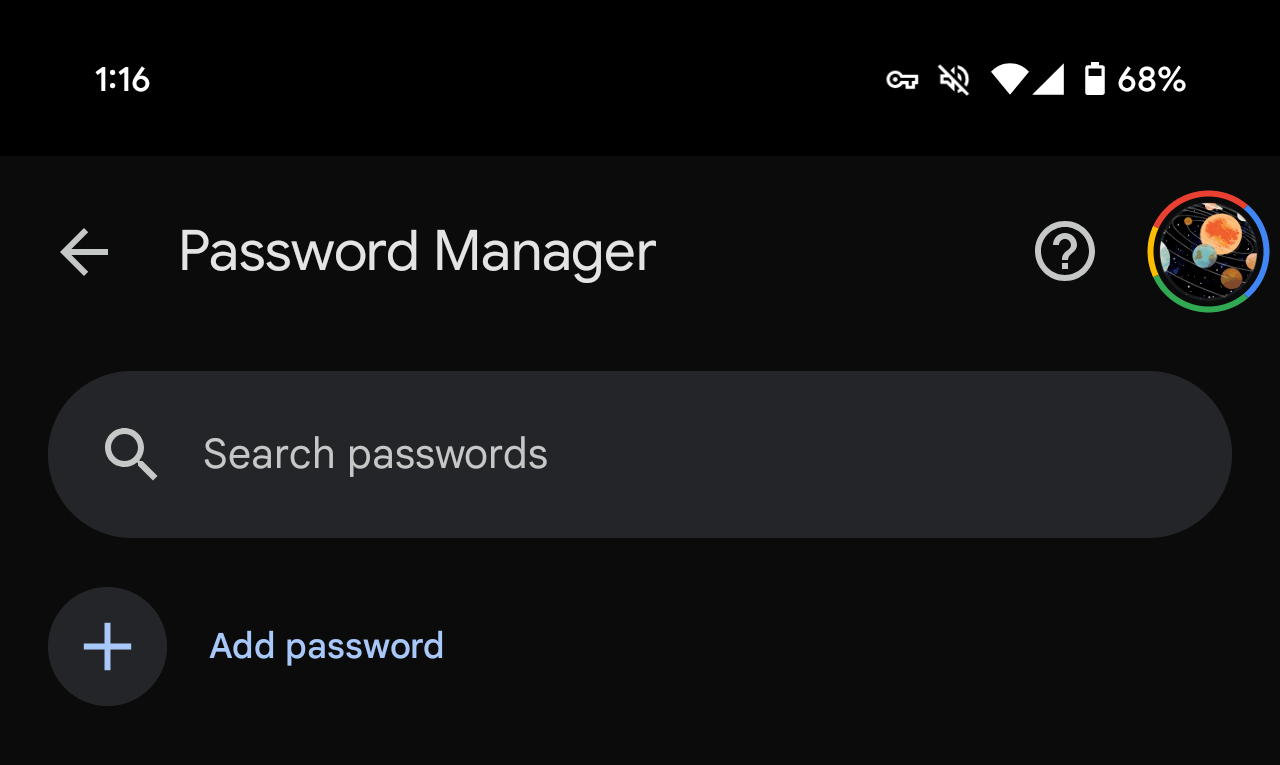
Task: Tap empty row space right of Add password
Action: coord(850,646)
